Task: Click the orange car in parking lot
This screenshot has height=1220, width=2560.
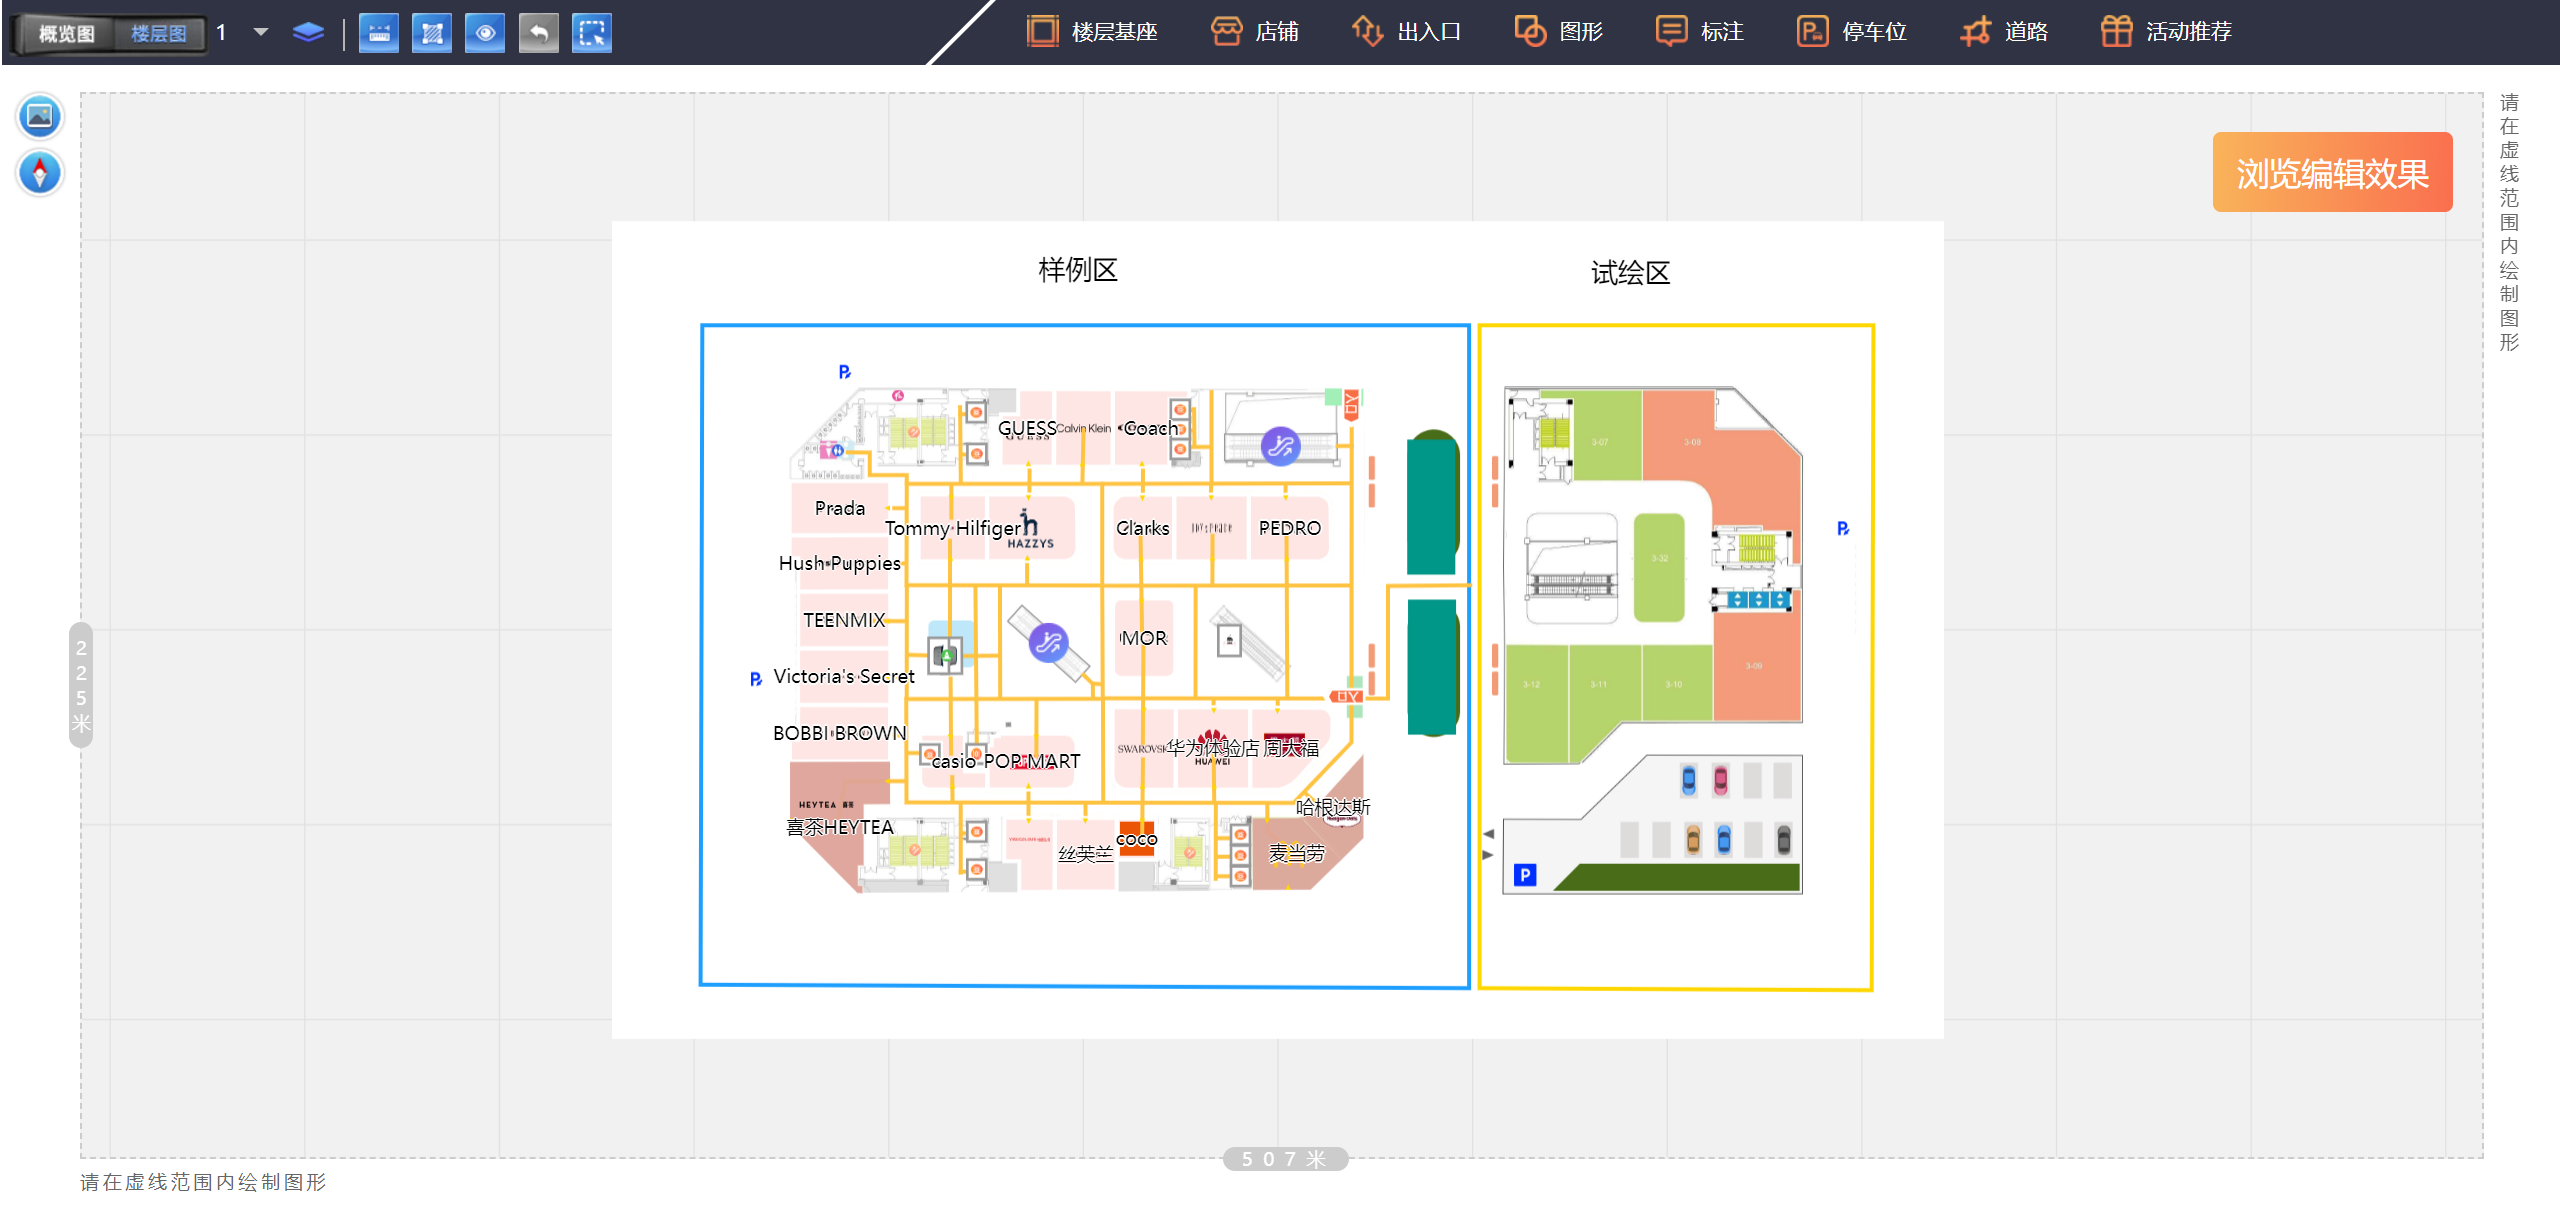Action: (1693, 839)
